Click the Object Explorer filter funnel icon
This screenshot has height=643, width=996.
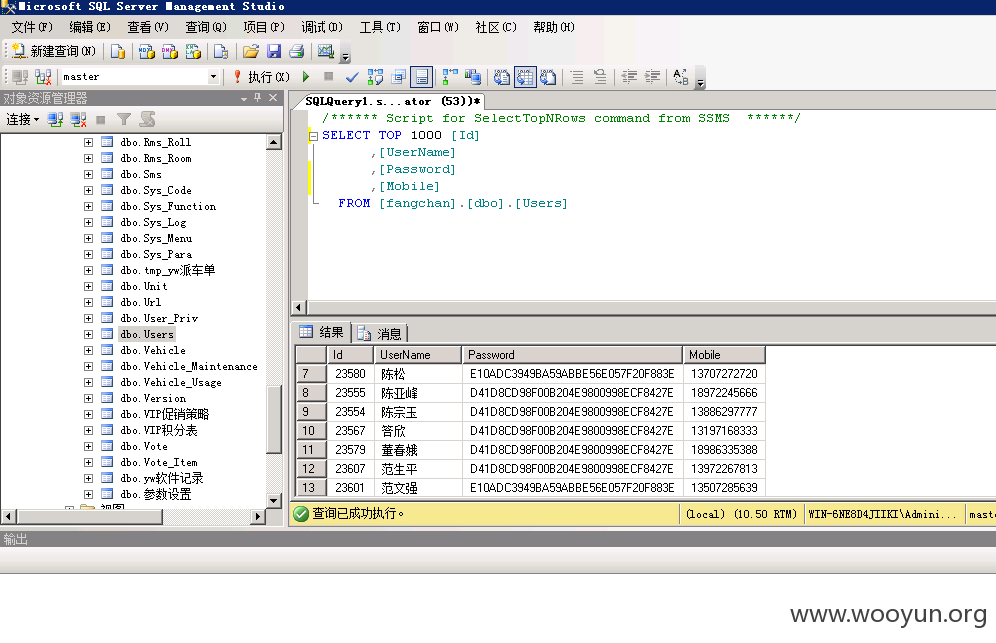[x=124, y=119]
